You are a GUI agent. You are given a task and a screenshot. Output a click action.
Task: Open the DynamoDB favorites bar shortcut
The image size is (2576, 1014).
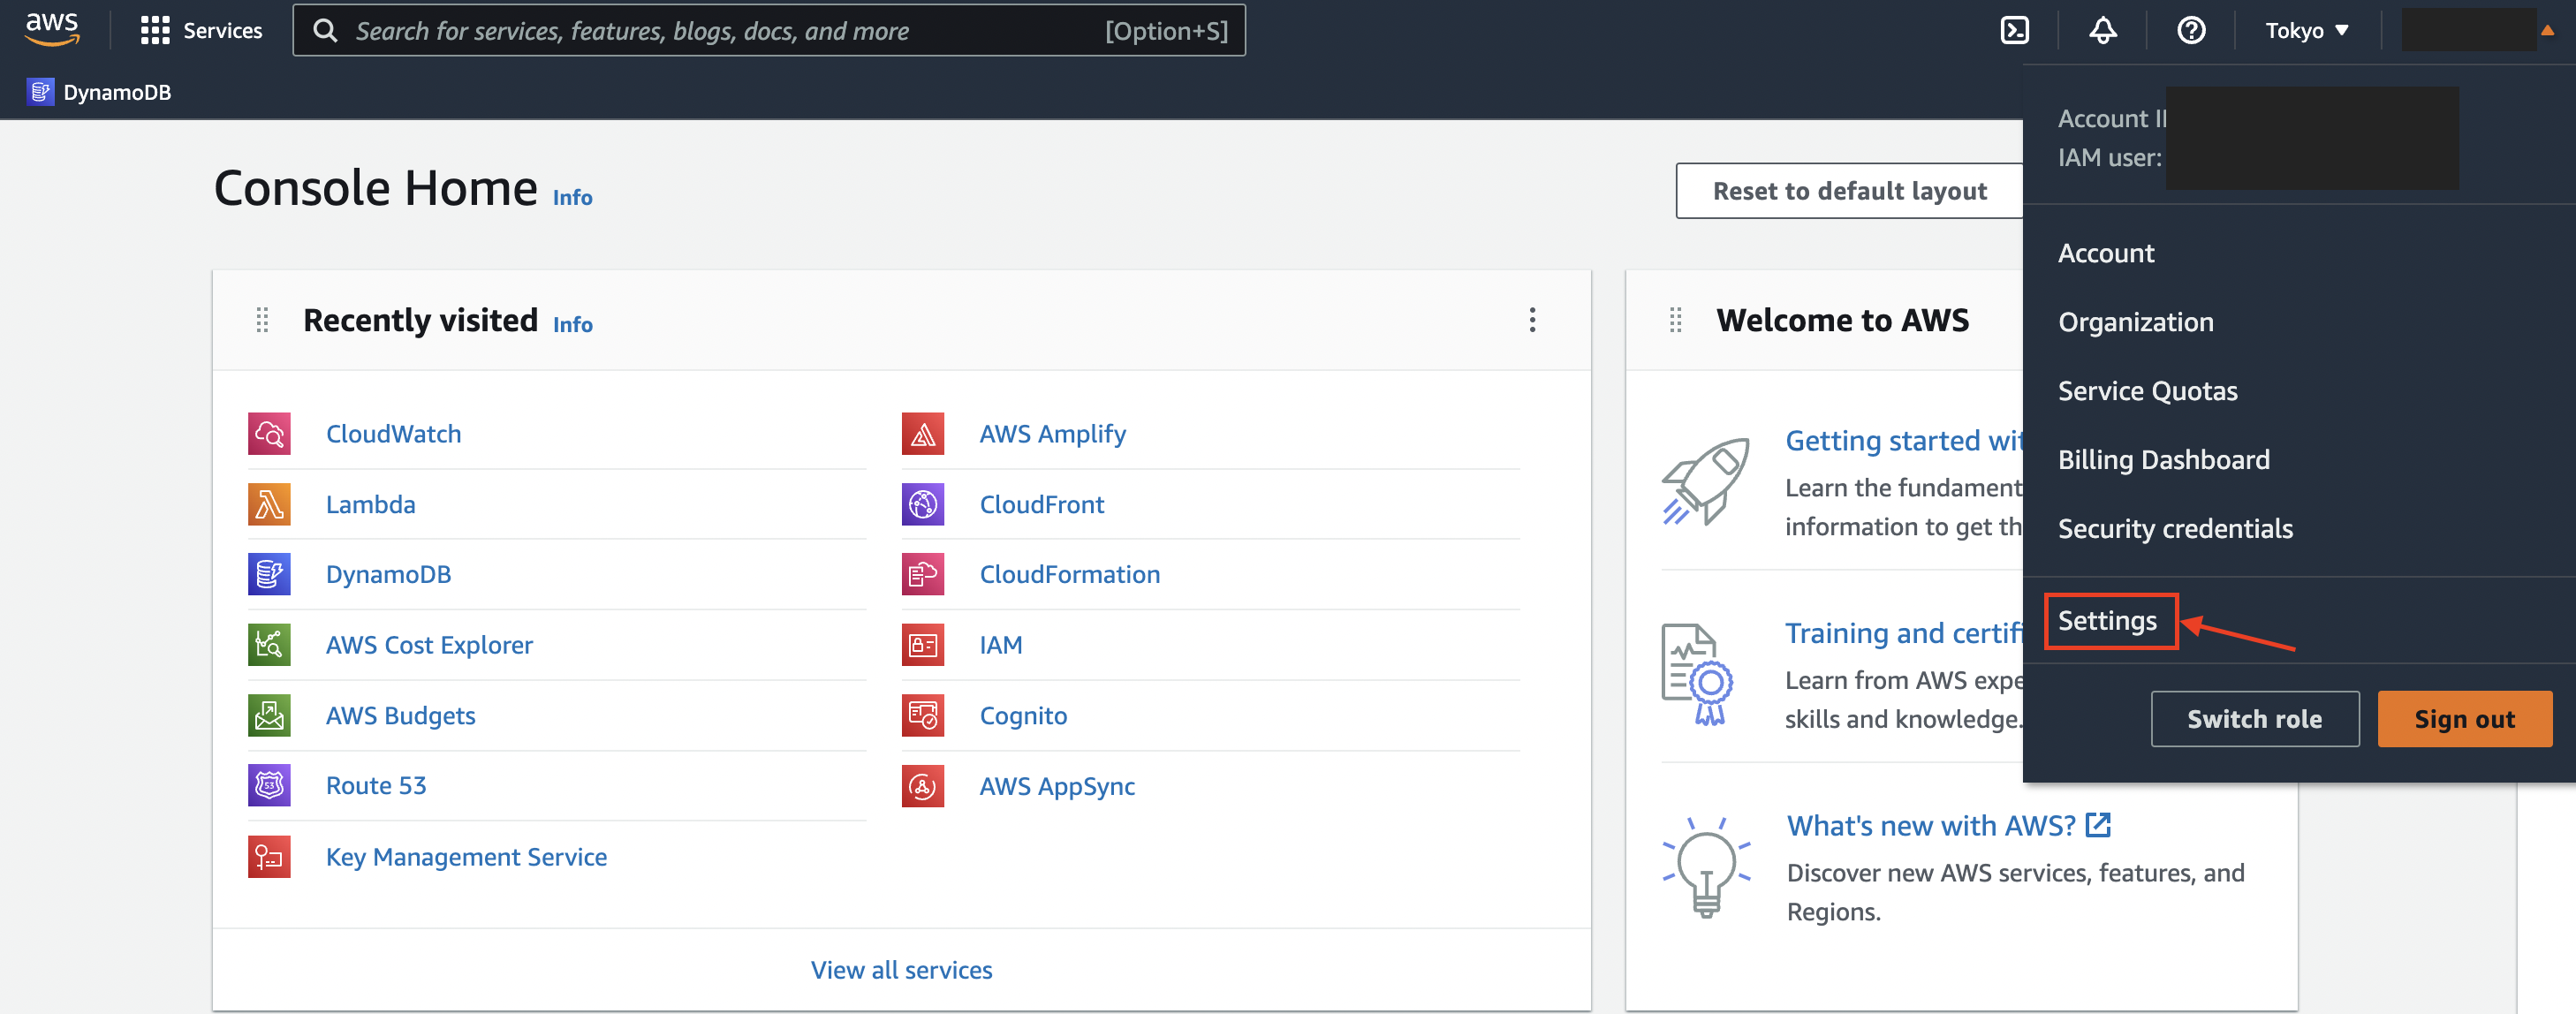100,92
